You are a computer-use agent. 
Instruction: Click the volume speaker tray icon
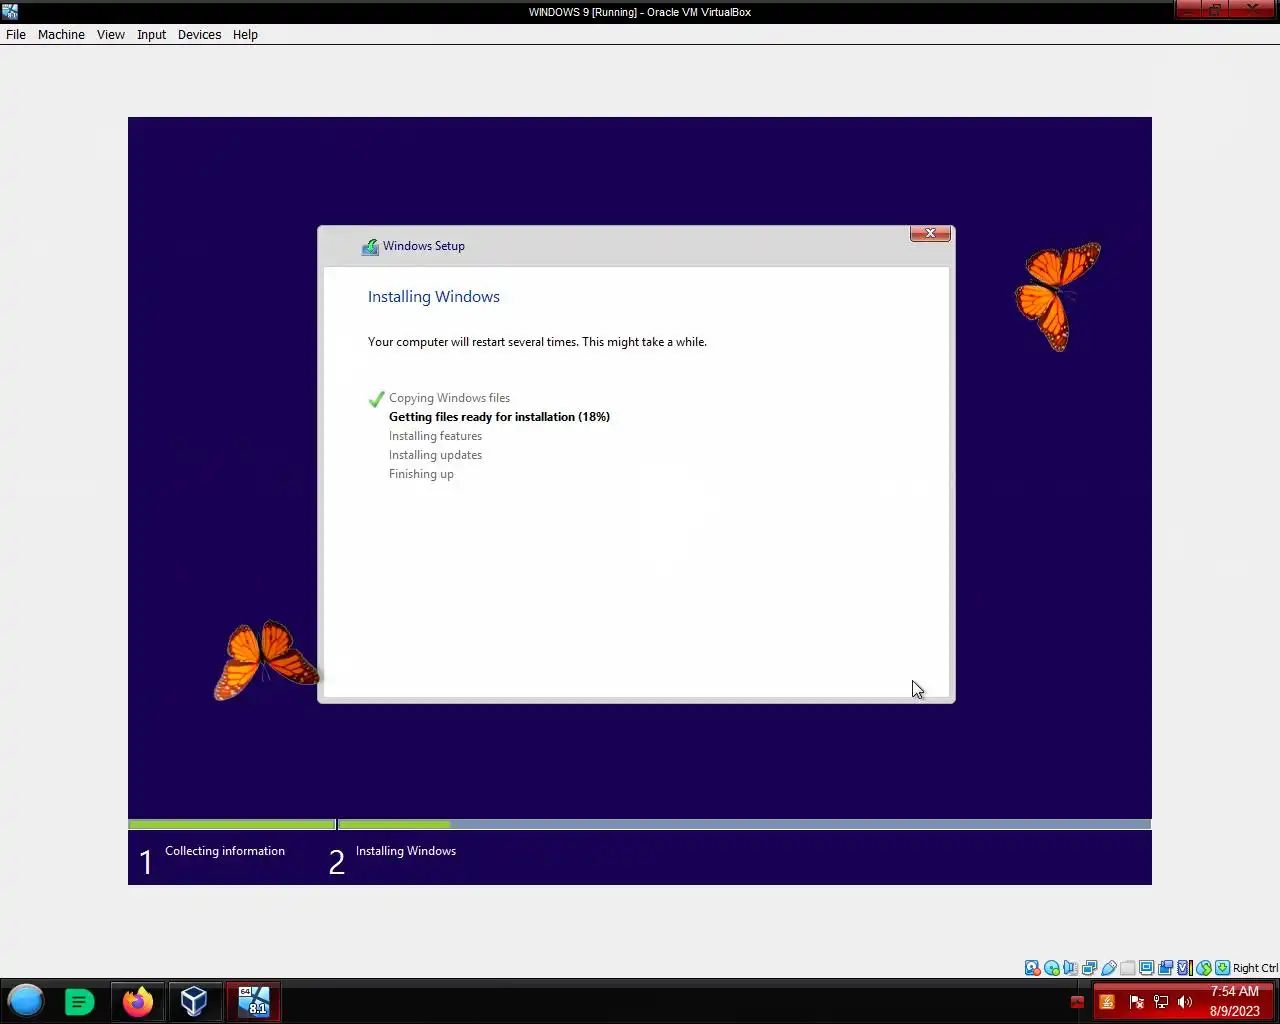click(1185, 1002)
